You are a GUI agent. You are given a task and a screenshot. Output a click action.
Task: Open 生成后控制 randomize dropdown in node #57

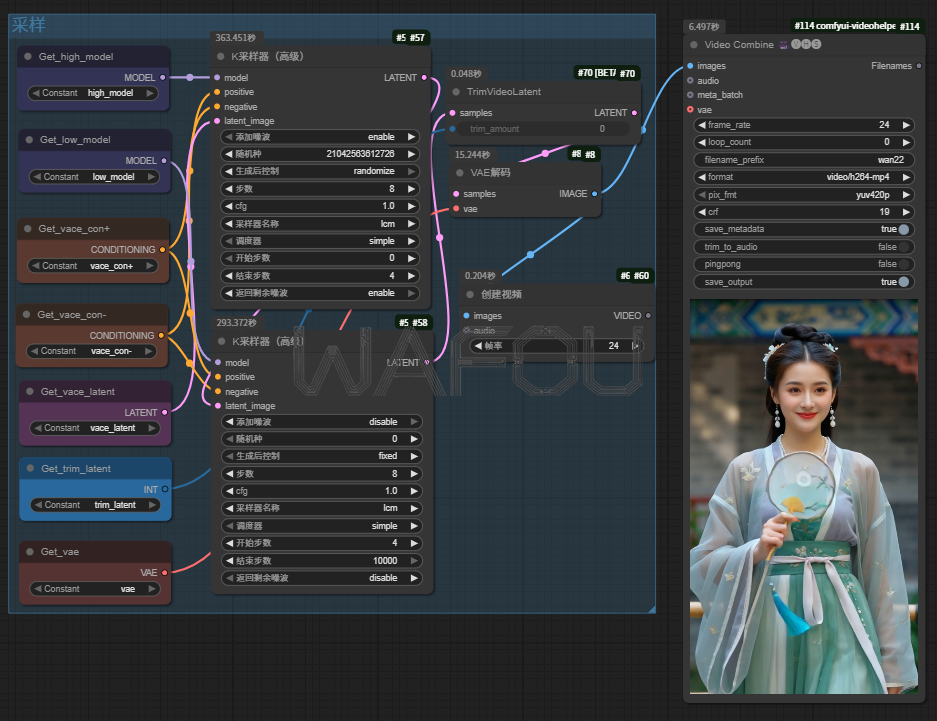[320, 171]
